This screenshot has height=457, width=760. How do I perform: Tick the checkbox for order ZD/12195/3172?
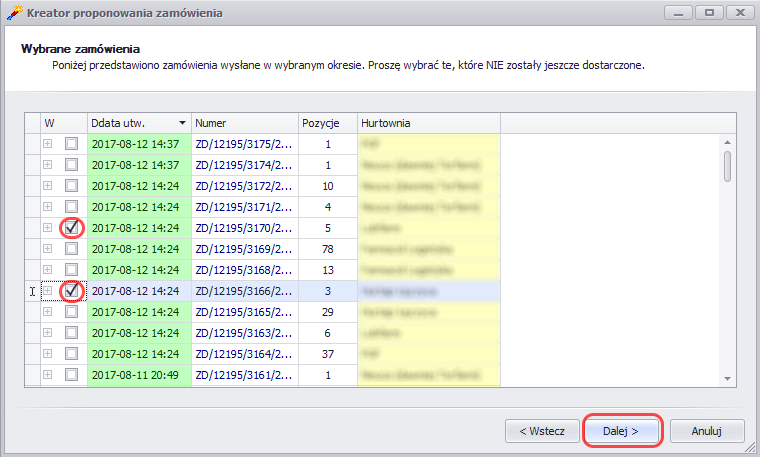click(x=71, y=186)
